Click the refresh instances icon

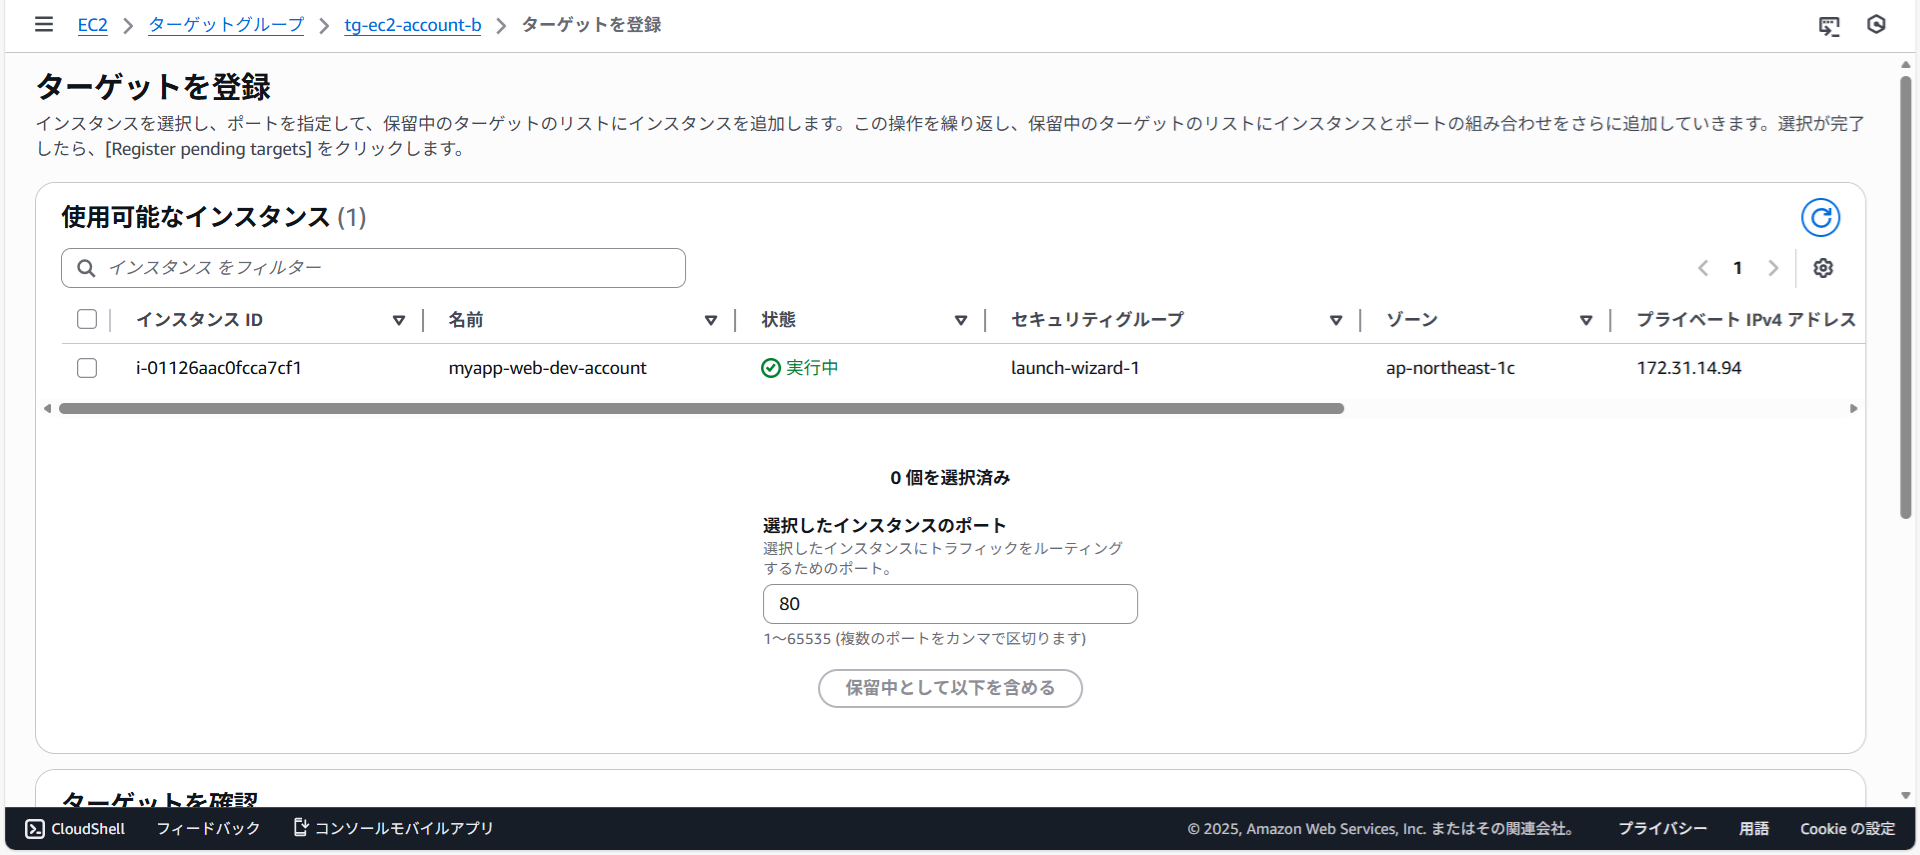(1820, 217)
